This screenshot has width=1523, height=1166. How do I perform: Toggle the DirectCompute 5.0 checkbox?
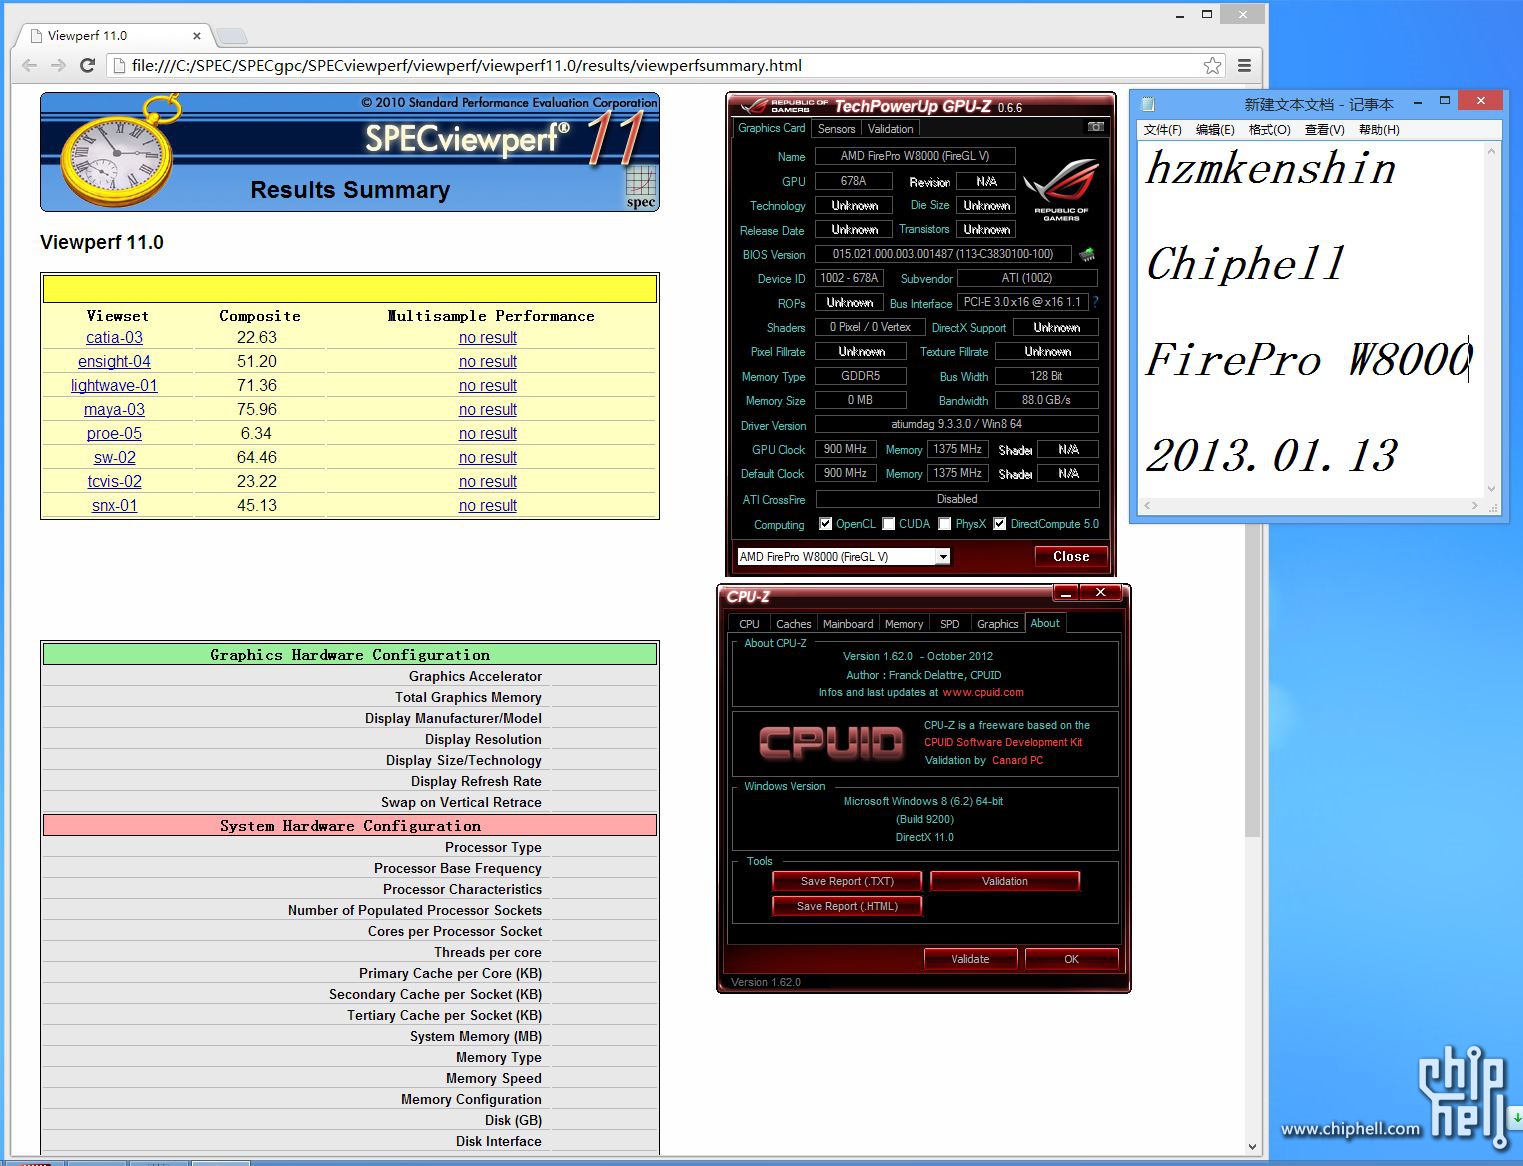tap(999, 523)
